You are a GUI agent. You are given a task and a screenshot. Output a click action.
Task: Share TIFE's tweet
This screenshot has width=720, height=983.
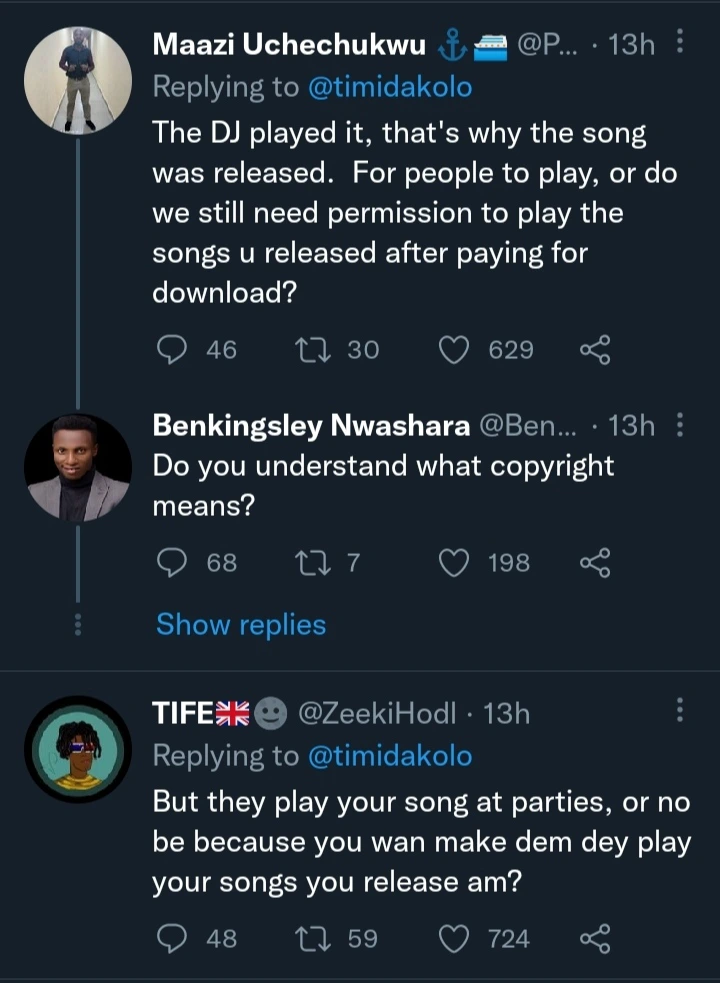click(594, 939)
